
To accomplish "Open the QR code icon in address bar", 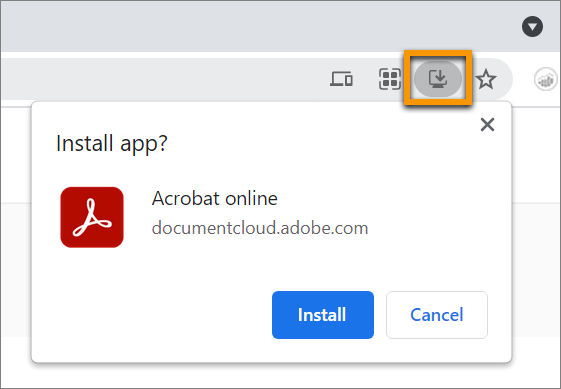I will [x=390, y=79].
